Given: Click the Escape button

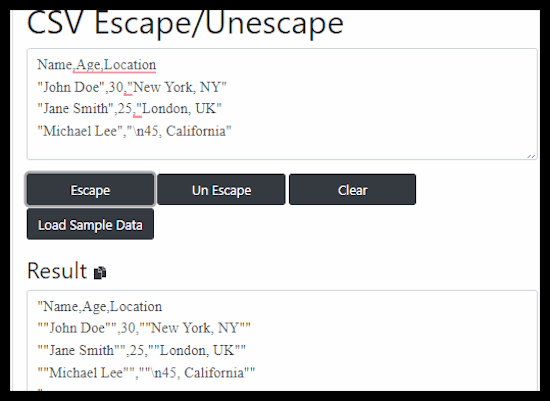Looking at the screenshot, I should point(90,189).
